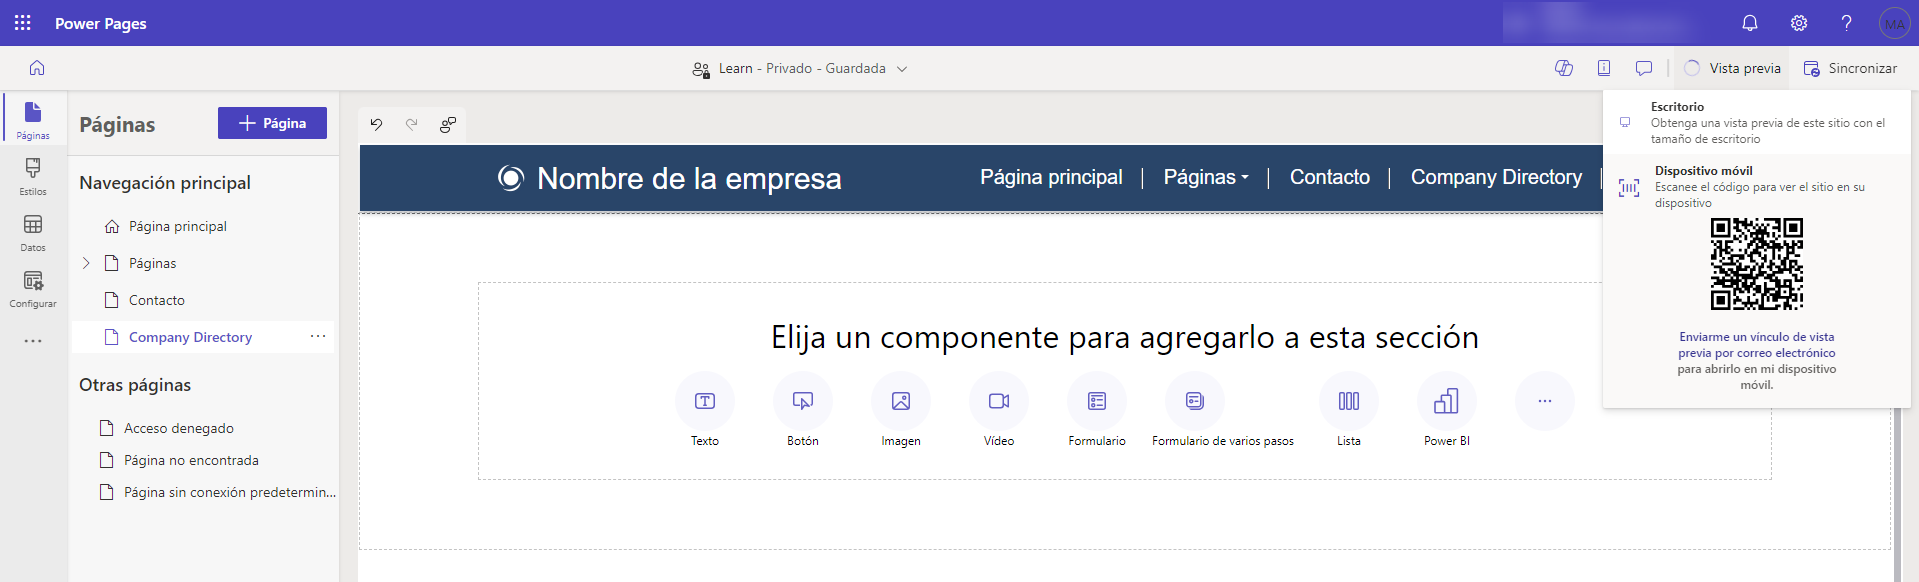Click Sincronizar button
Image resolution: width=1919 pixels, height=582 pixels.
1850,68
